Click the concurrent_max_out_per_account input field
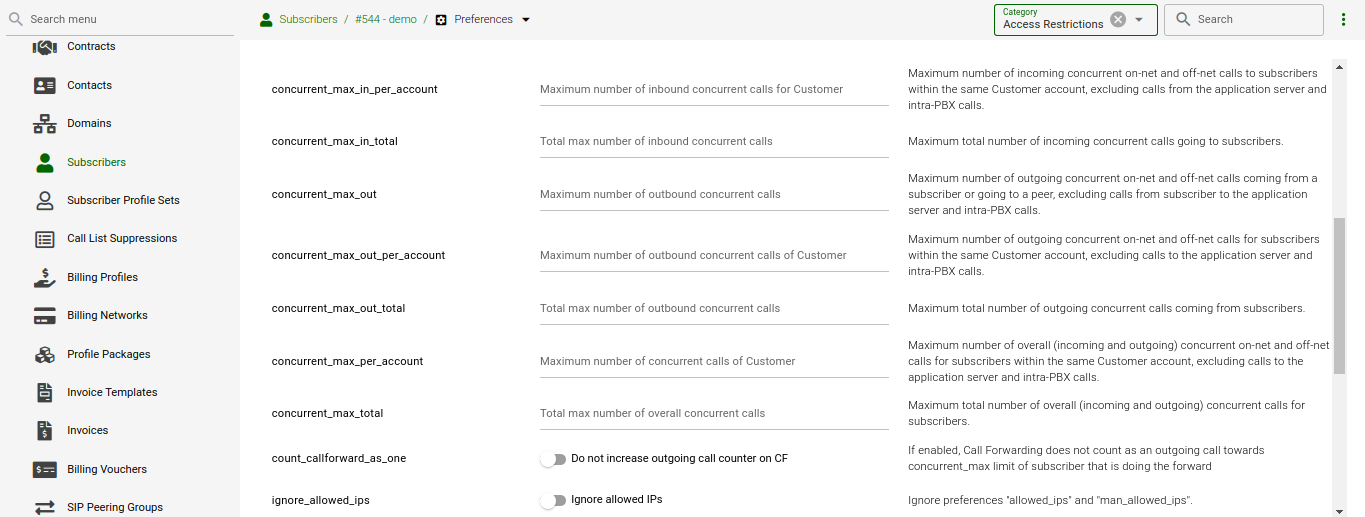 click(x=714, y=256)
